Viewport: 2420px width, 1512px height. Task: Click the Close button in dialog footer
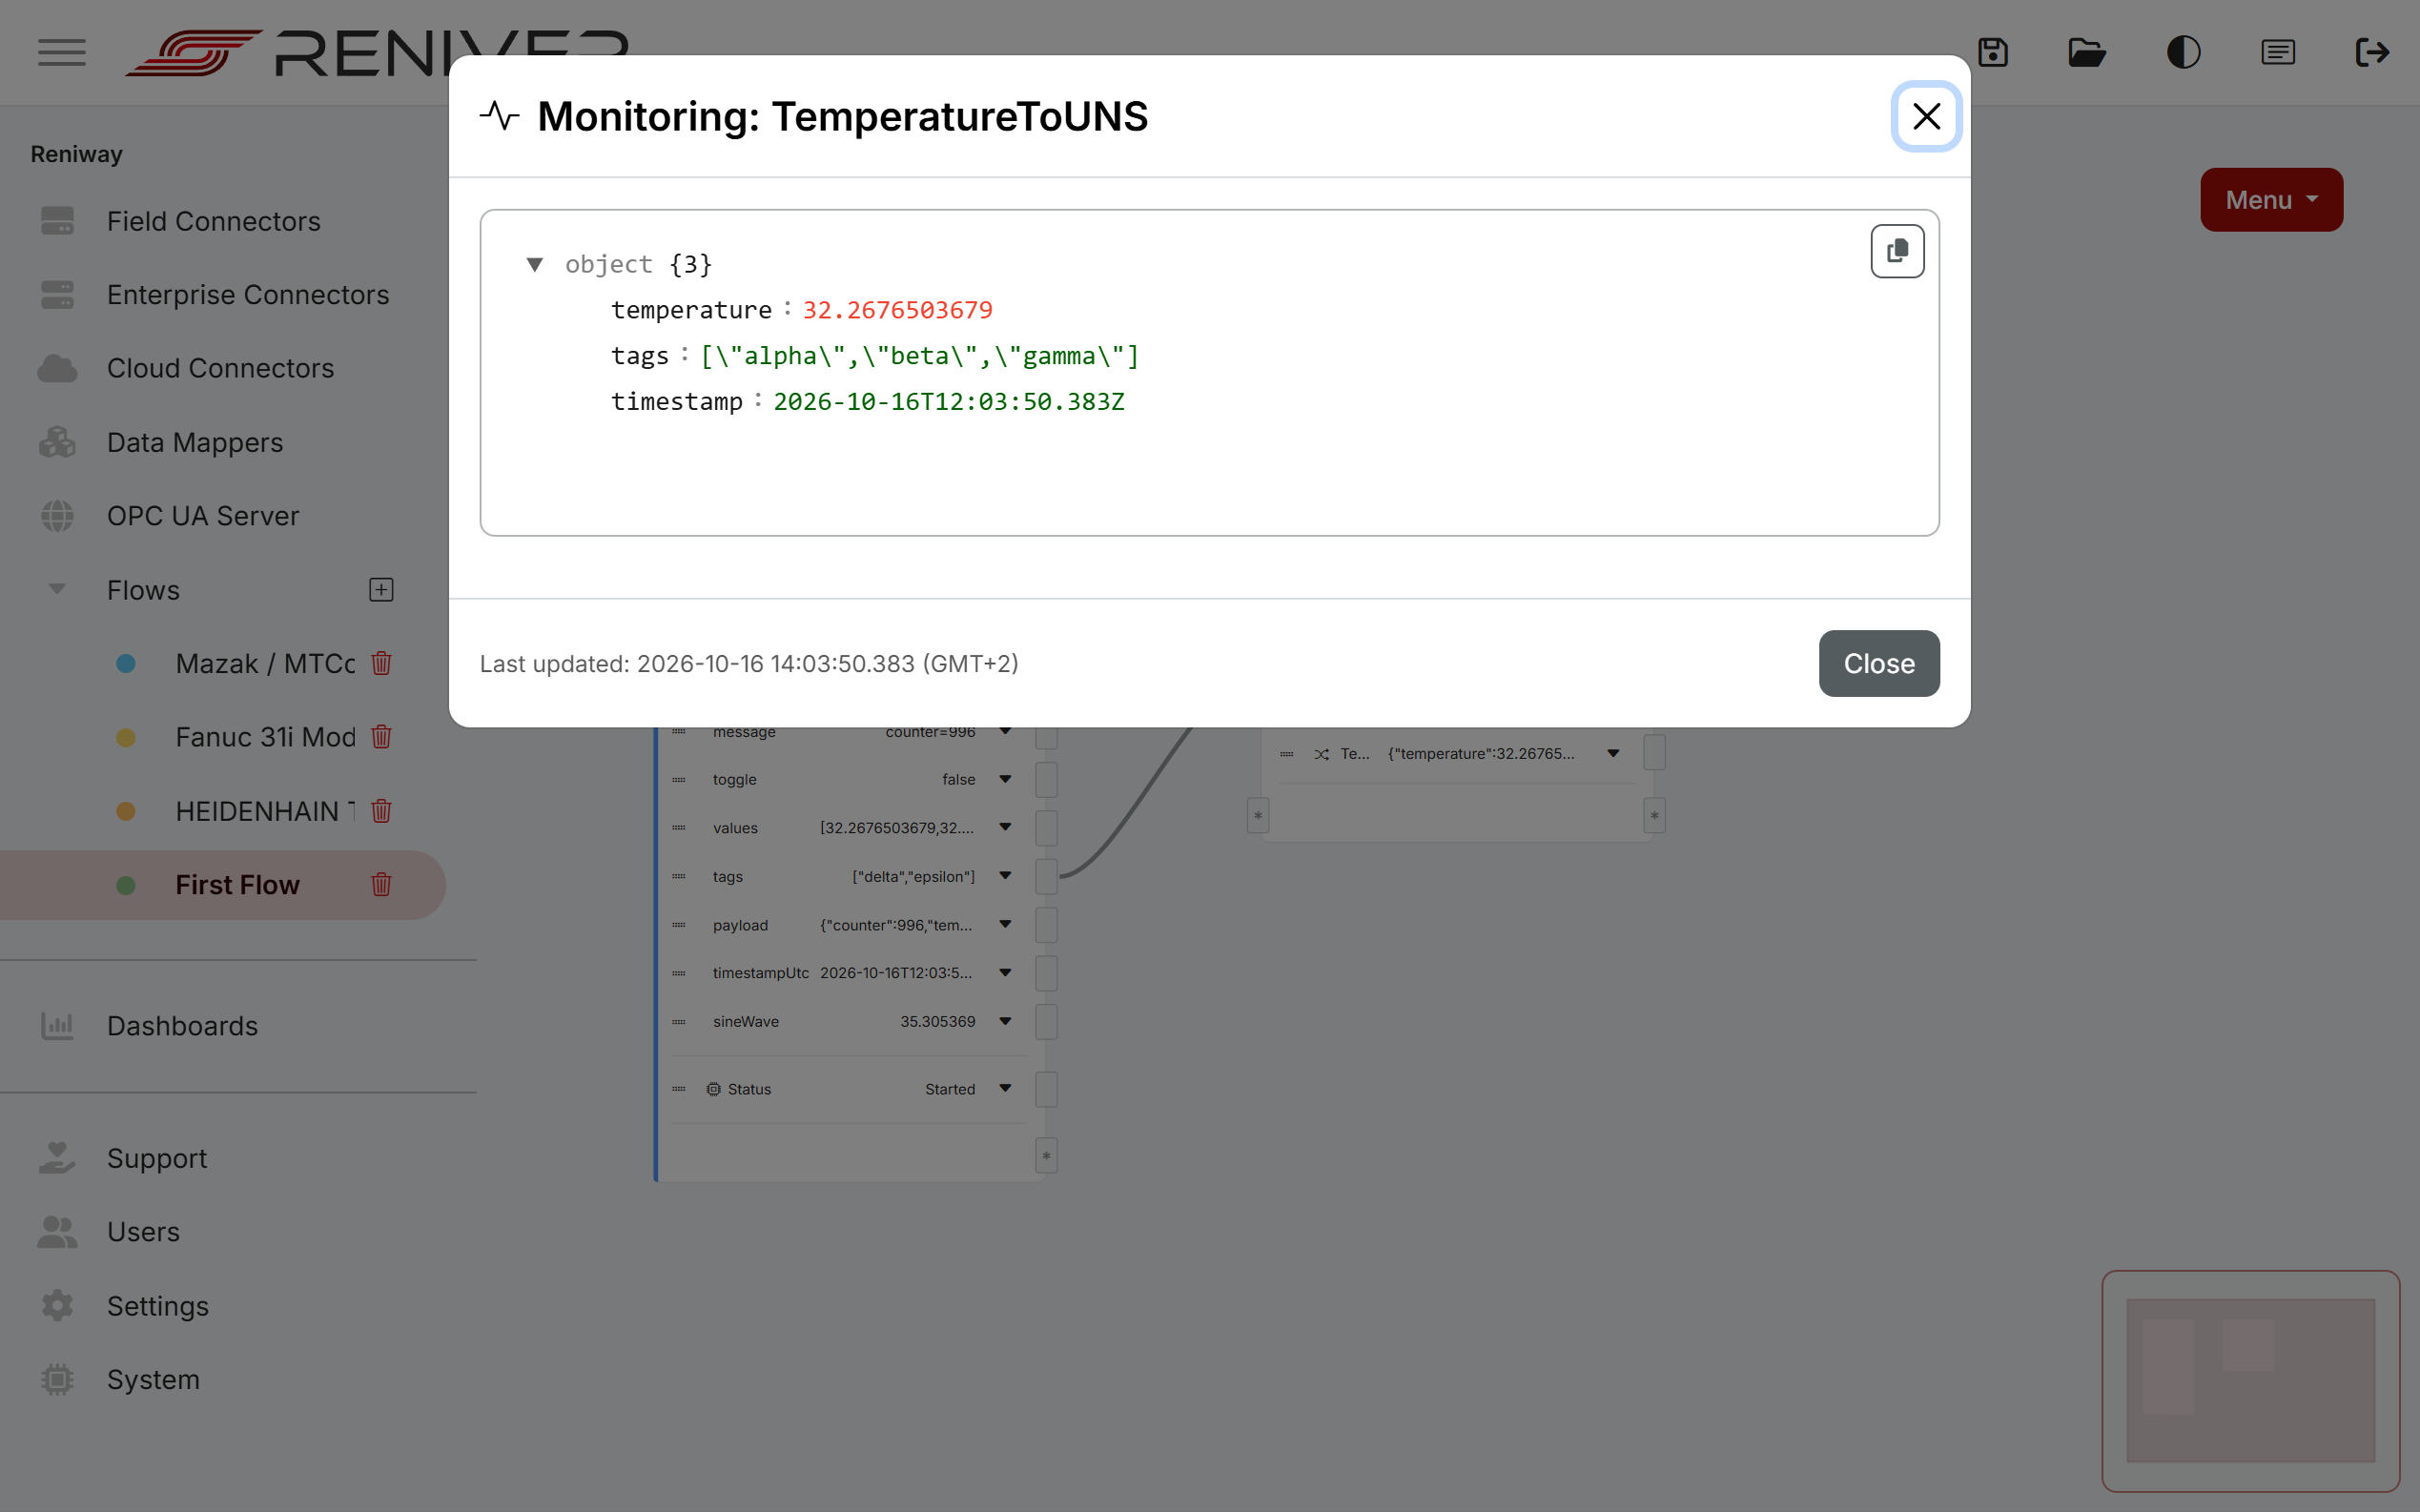point(1879,663)
